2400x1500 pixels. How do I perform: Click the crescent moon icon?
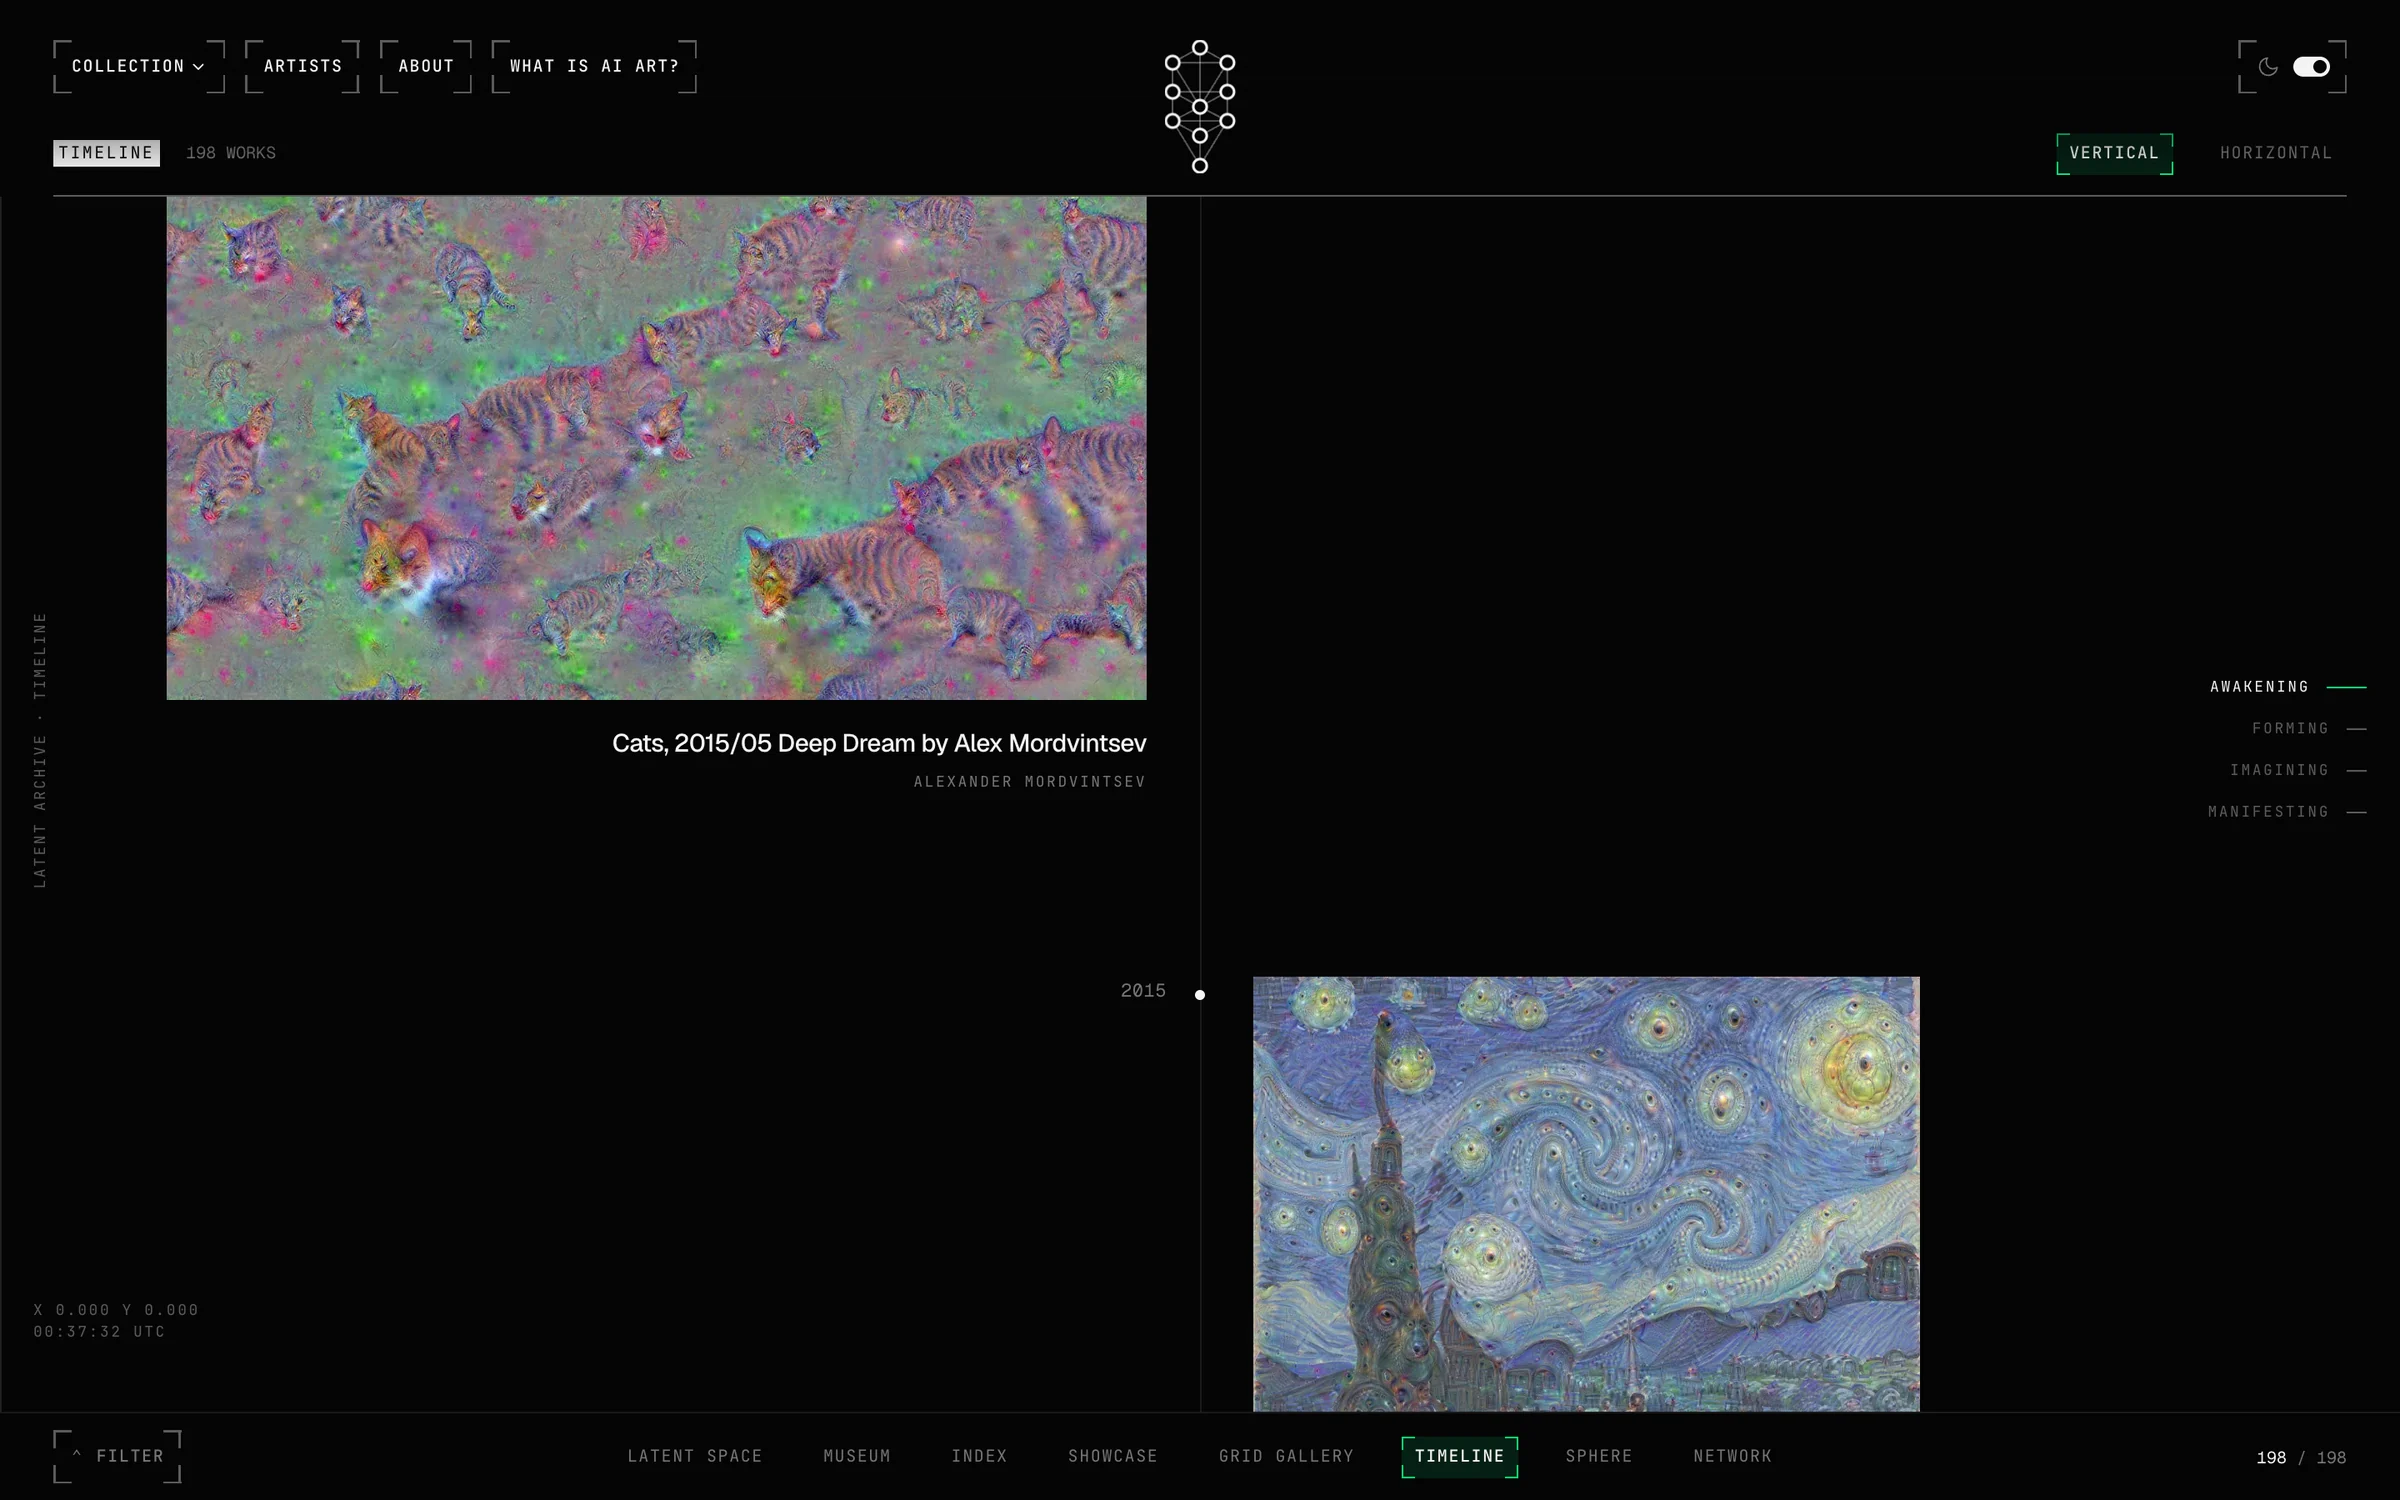point(2268,67)
